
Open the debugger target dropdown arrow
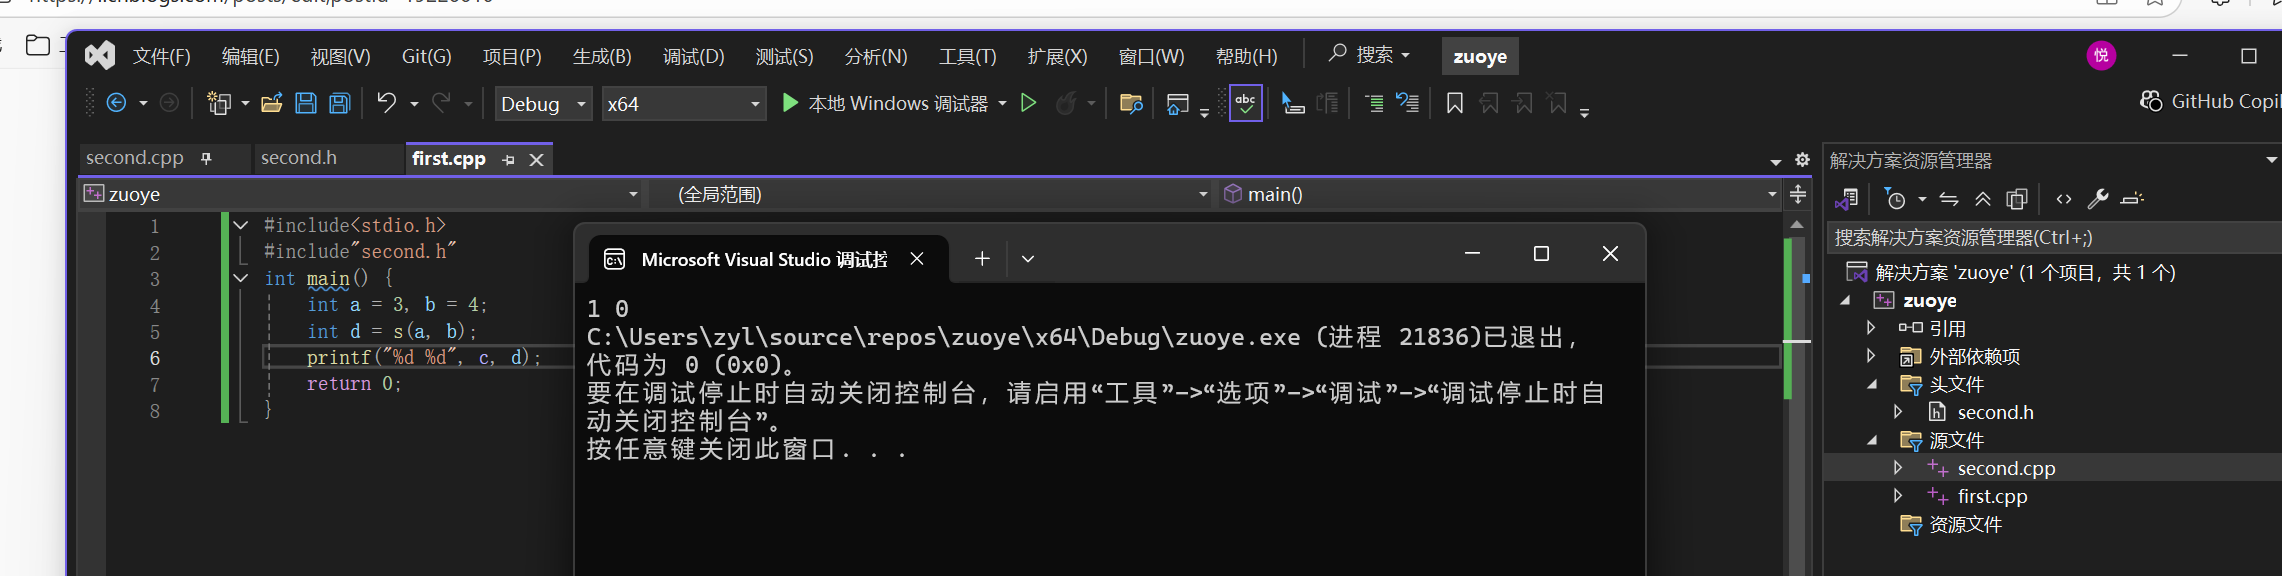pos(1002,104)
